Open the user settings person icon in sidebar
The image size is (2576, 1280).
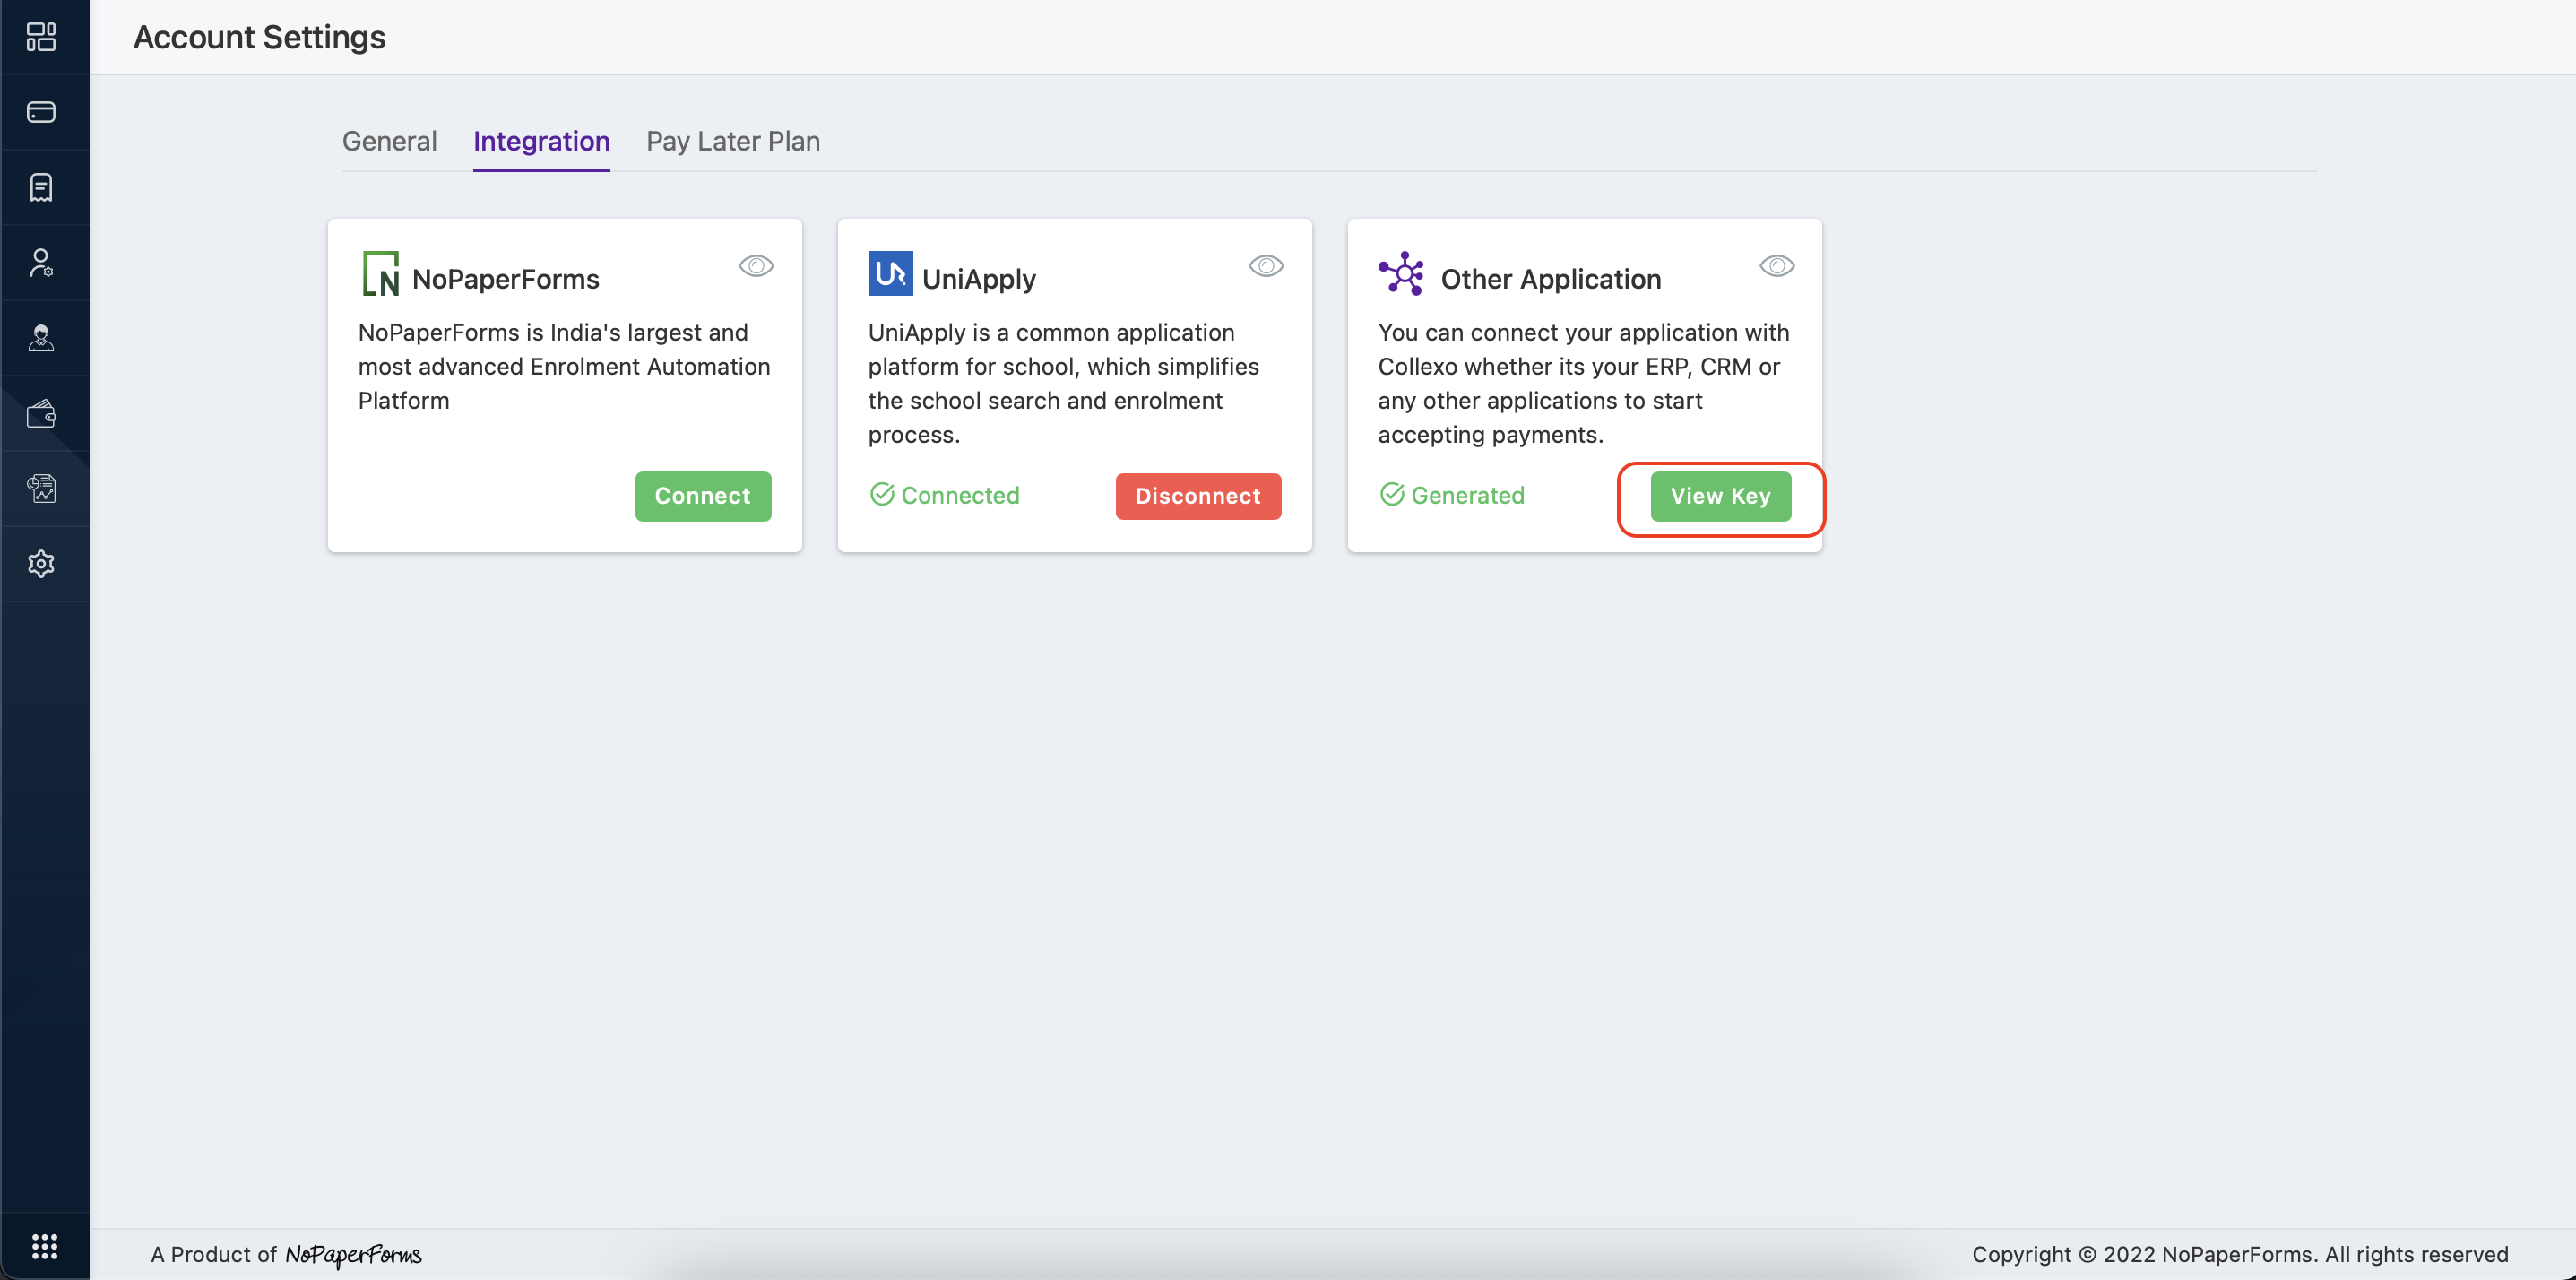[41, 263]
